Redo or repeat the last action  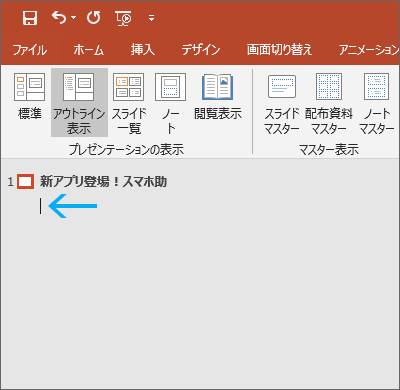93,17
